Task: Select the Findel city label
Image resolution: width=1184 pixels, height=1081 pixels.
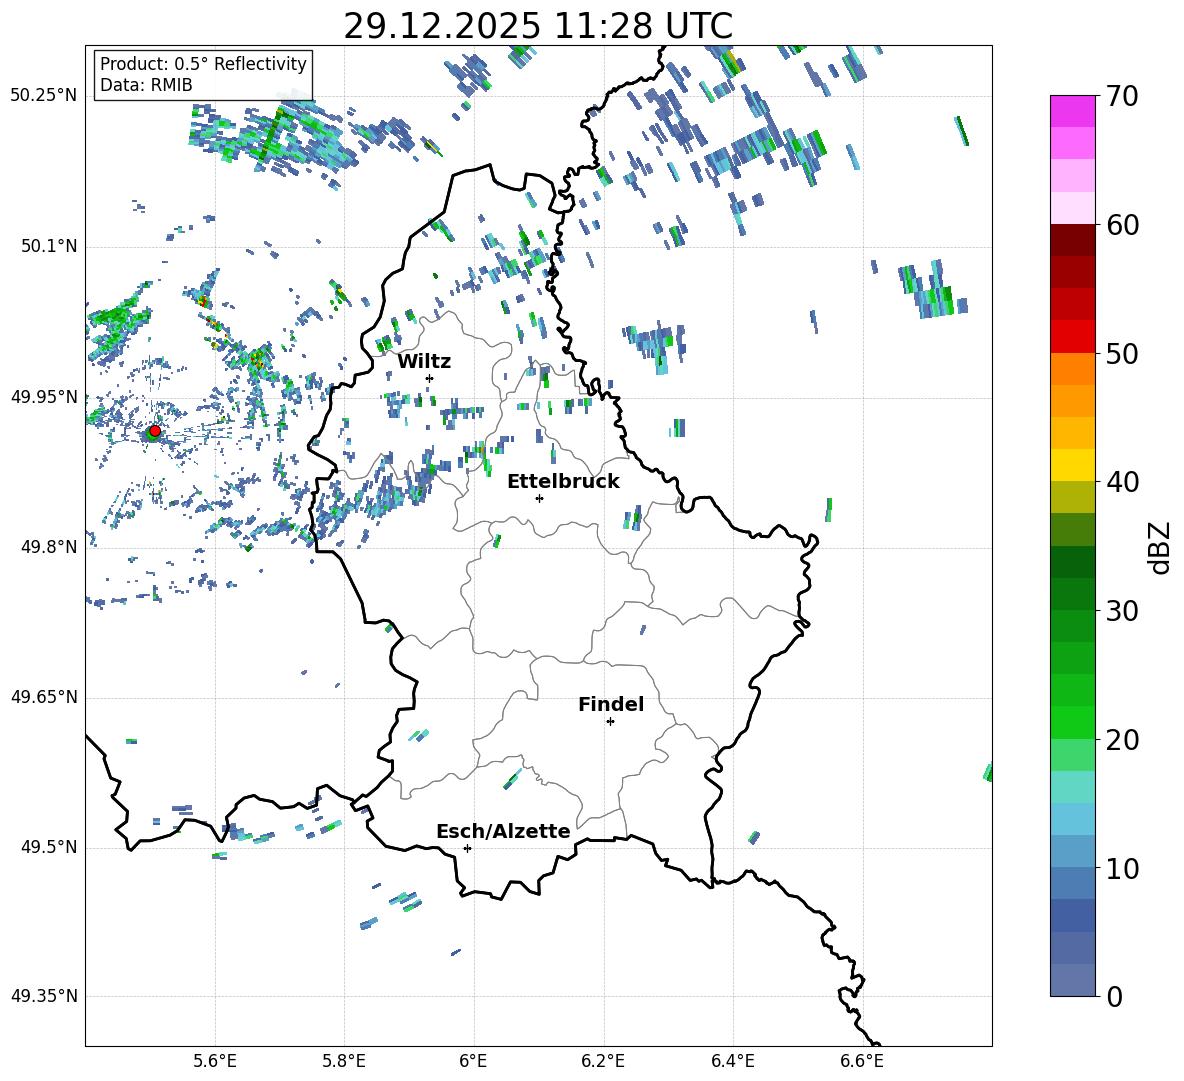Action: pyautogui.click(x=611, y=704)
